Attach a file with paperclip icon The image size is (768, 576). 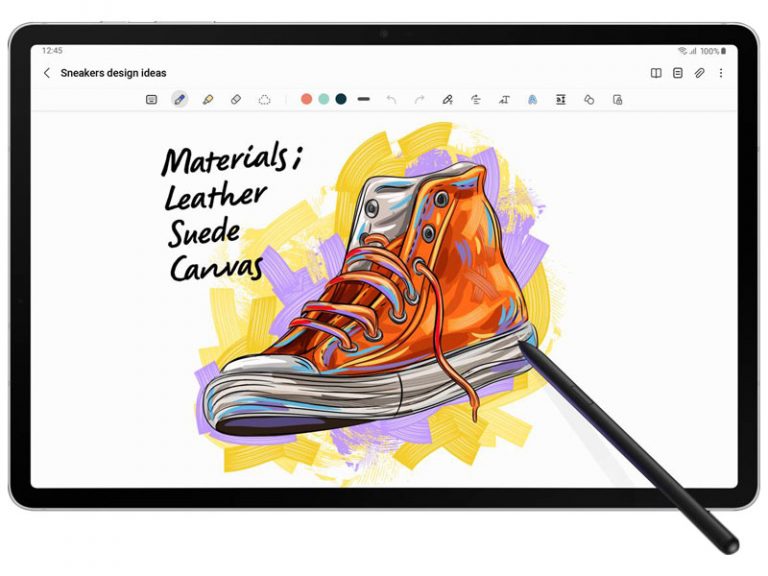tap(700, 73)
